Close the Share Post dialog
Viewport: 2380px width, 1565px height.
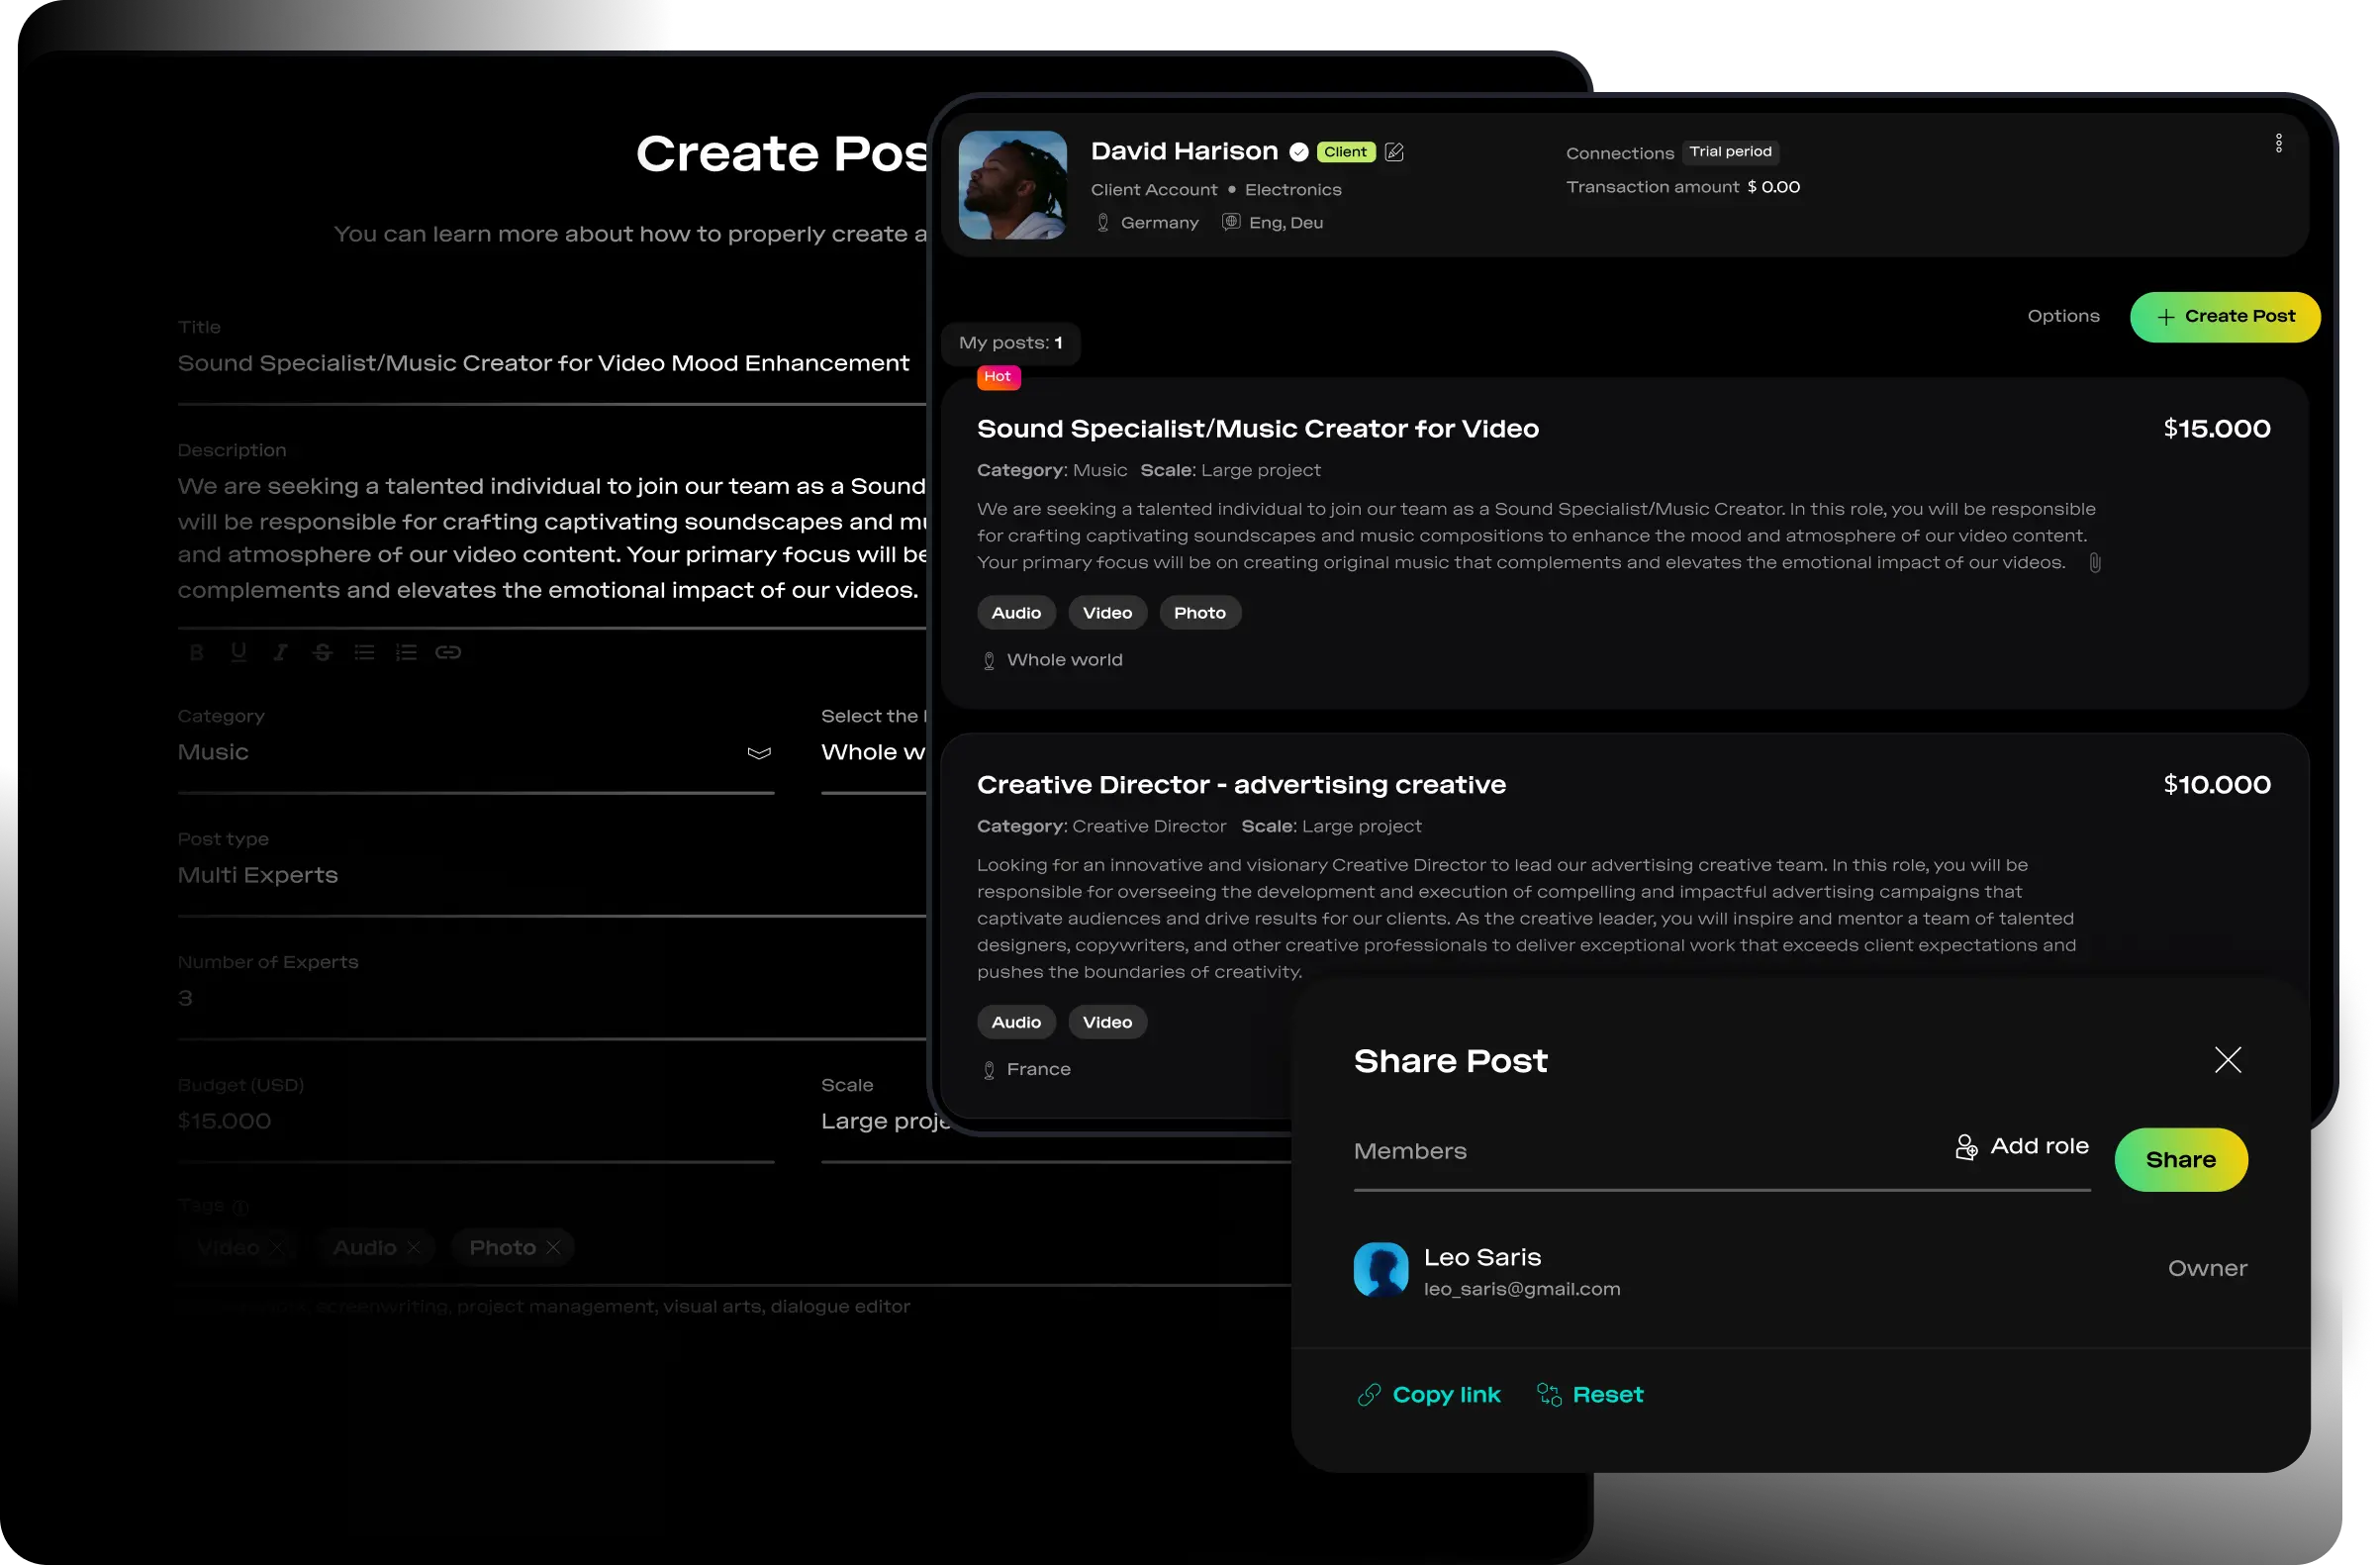click(2227, 1060)
